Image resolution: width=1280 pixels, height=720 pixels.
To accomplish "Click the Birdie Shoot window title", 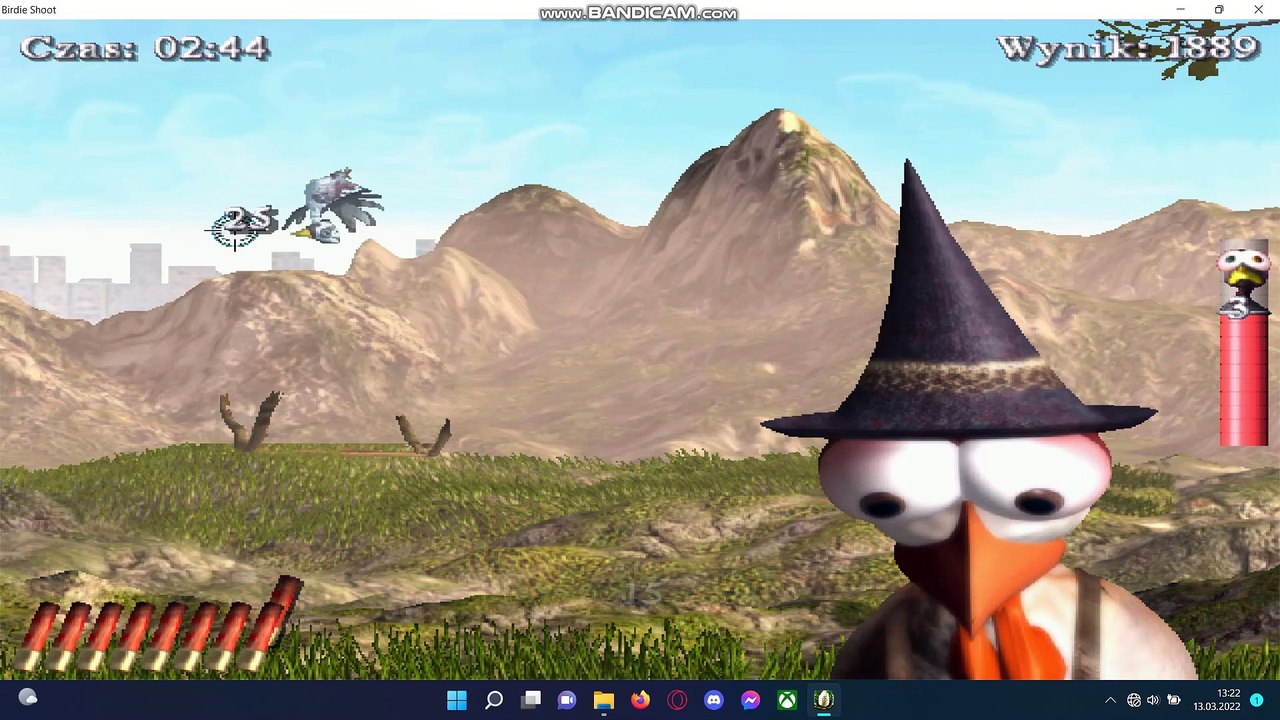I will pos(29,10).
